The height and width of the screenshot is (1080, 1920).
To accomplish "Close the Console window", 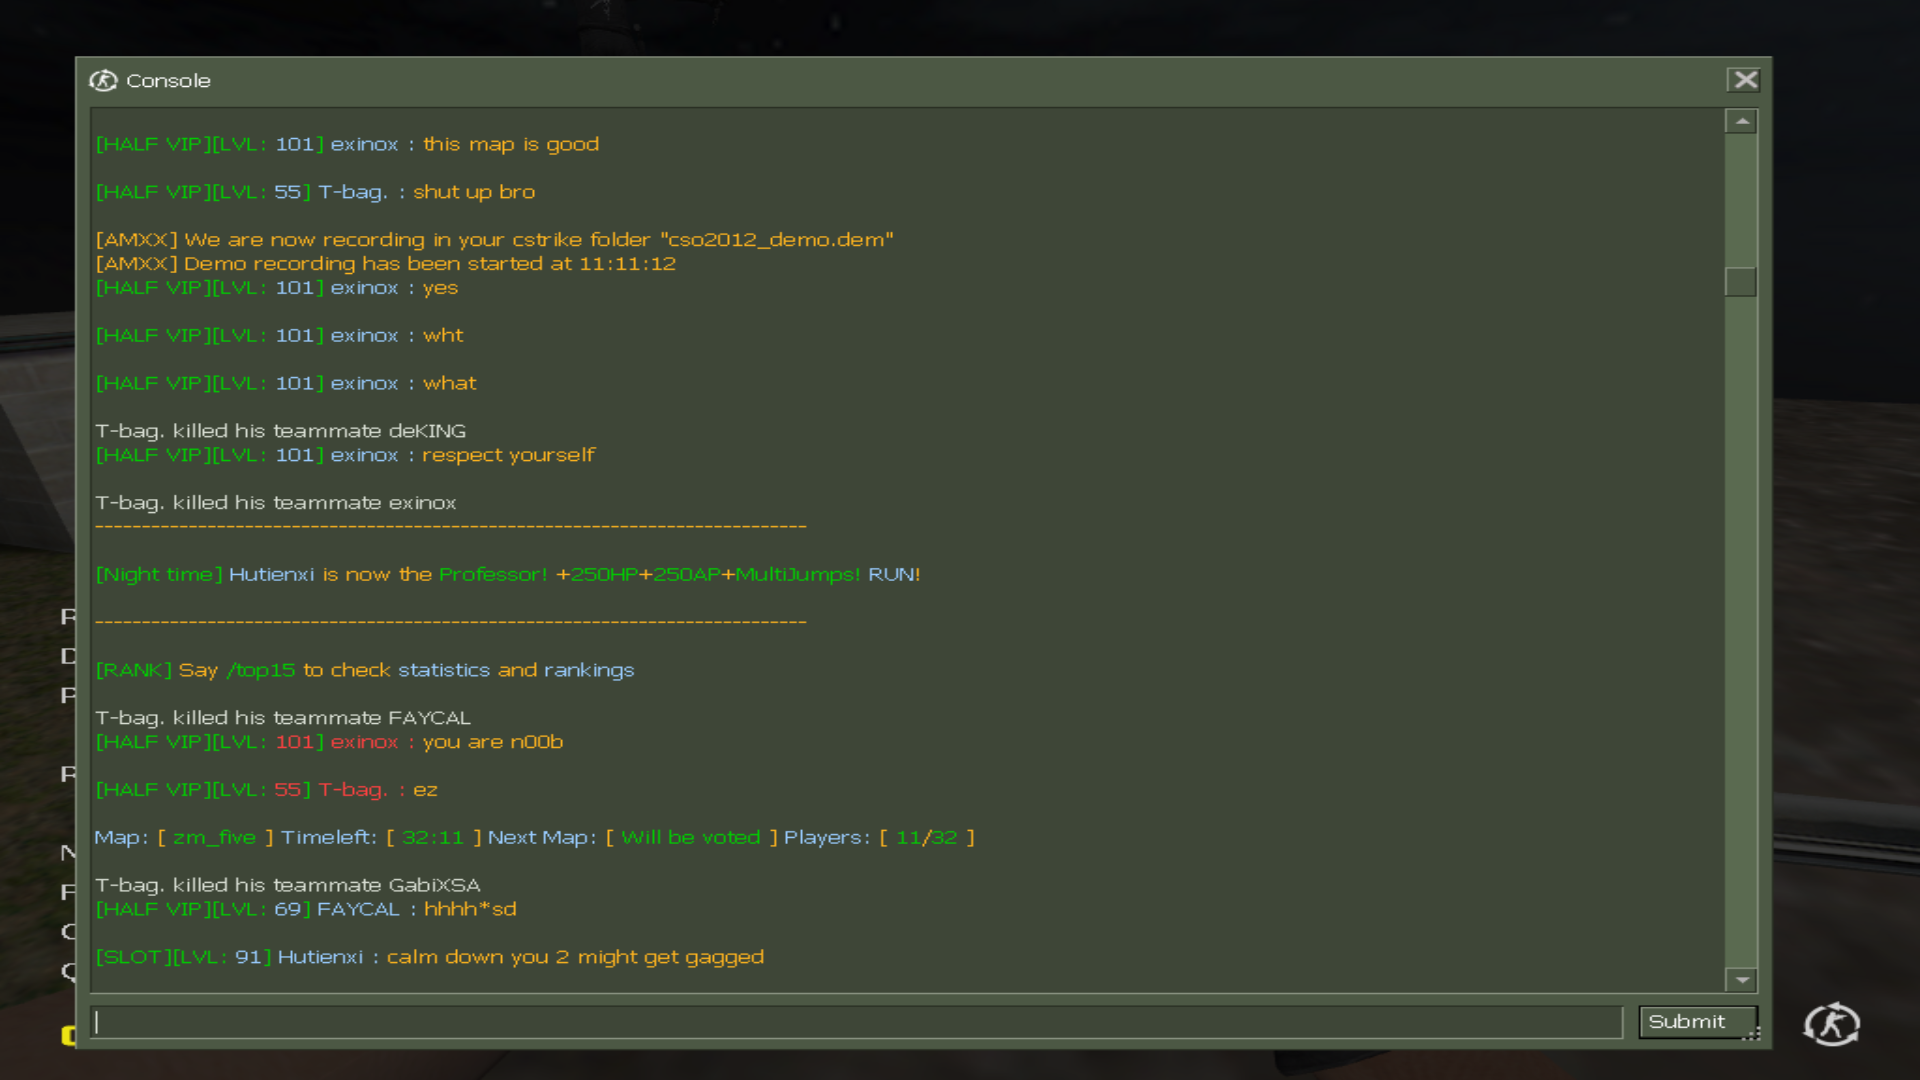I will 1745,80.
